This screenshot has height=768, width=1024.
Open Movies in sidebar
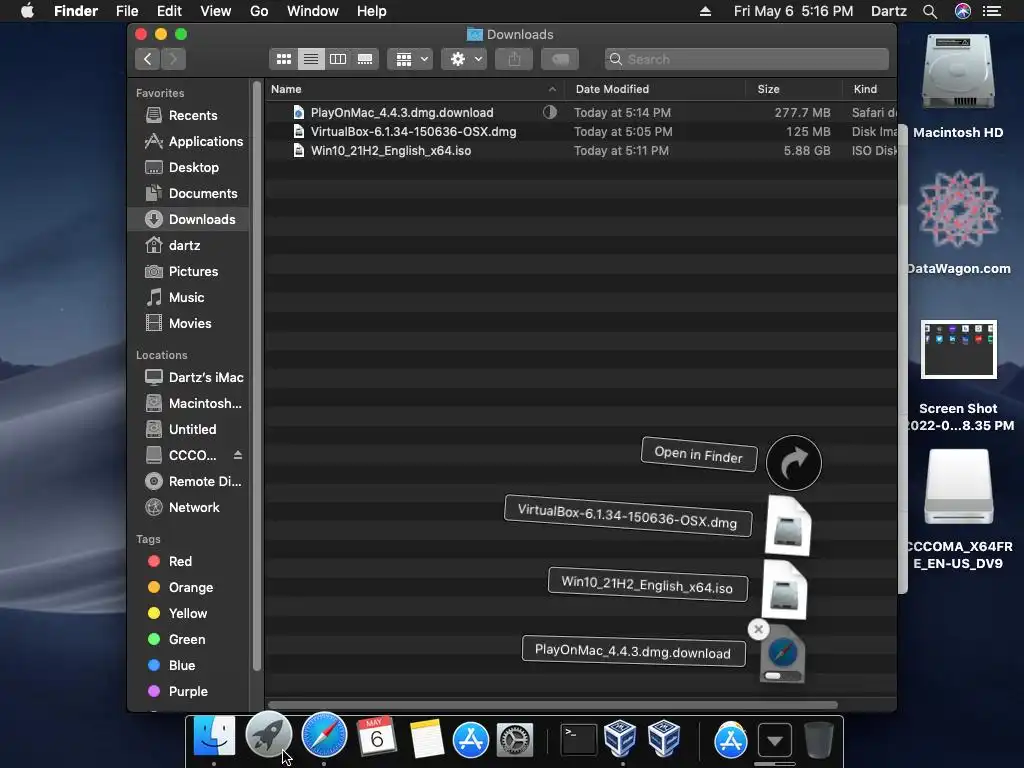[x=188, y=324]
